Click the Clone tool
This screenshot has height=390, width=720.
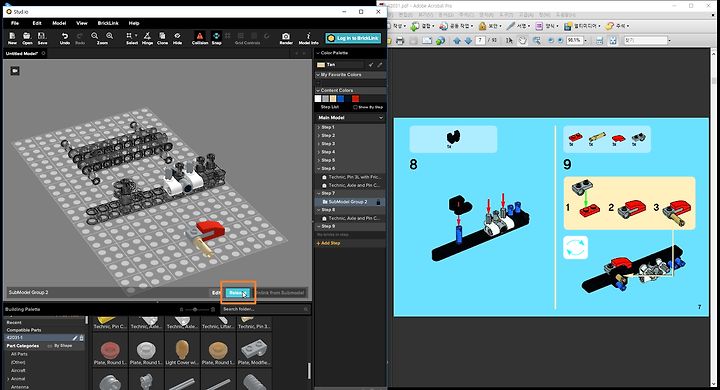tap(162, 38)
